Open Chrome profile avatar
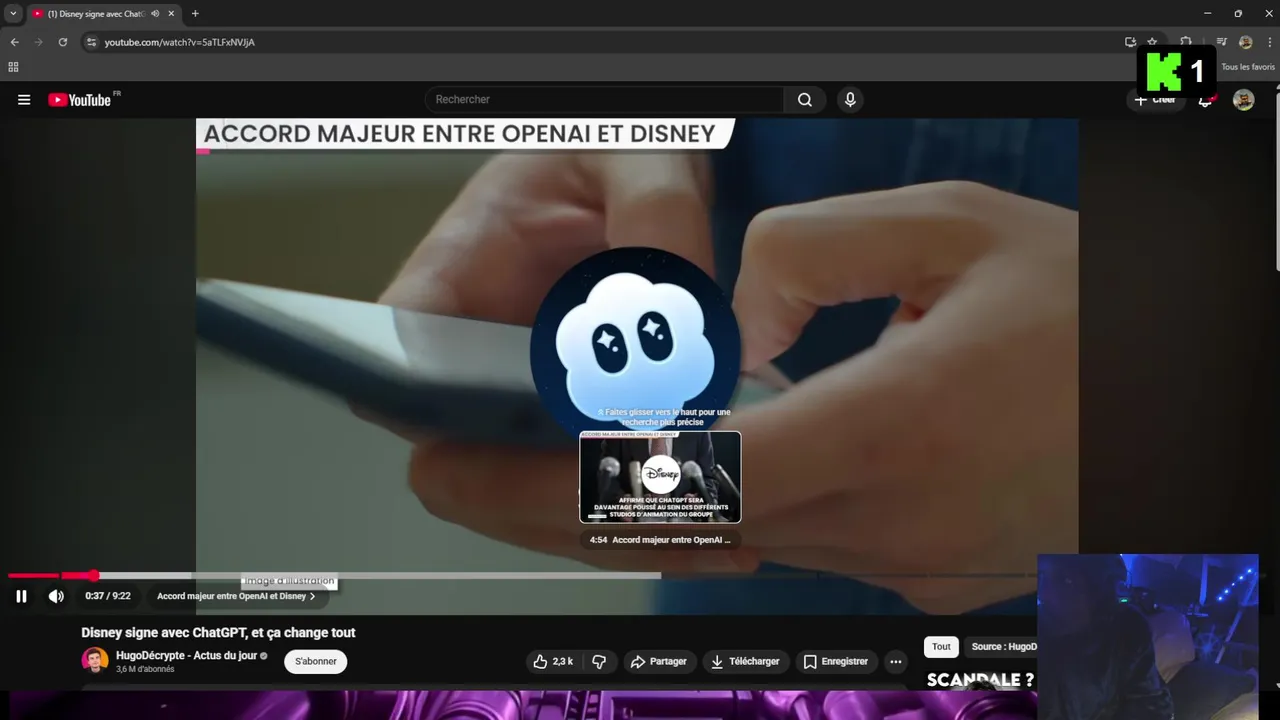This screenshot has height=720, width=1280. point(1245,42)
